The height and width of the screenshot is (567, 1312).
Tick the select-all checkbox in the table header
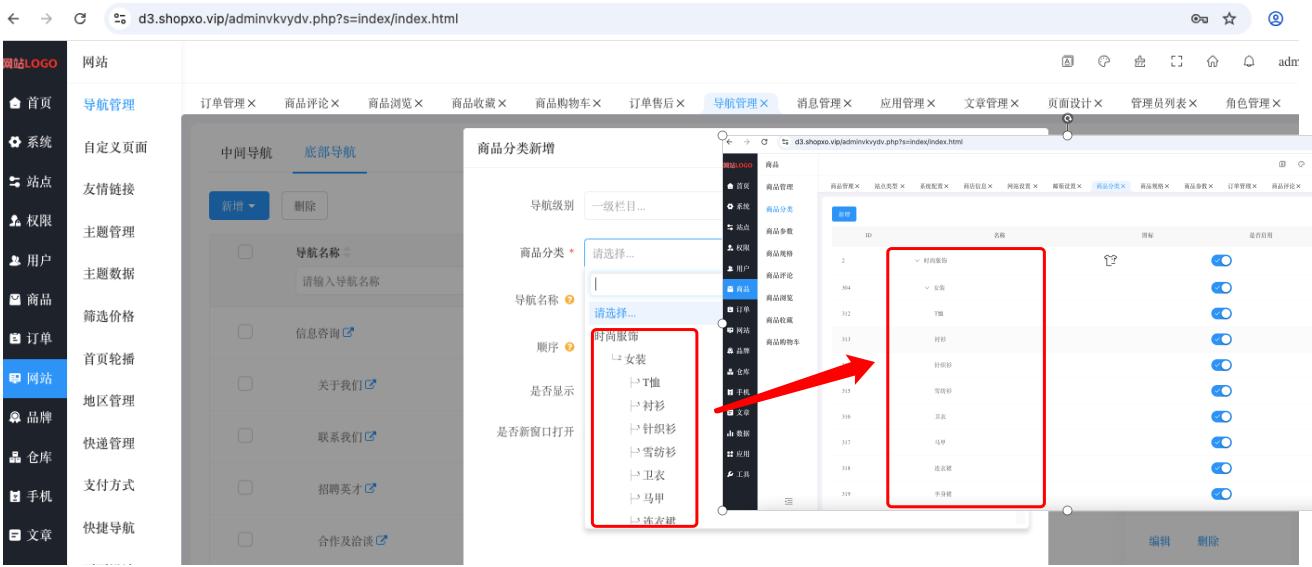(x=245, y=251)
